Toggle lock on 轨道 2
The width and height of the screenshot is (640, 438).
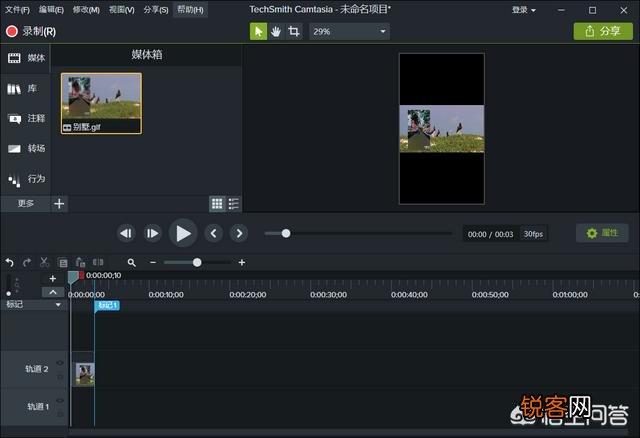tap(60, 377)
